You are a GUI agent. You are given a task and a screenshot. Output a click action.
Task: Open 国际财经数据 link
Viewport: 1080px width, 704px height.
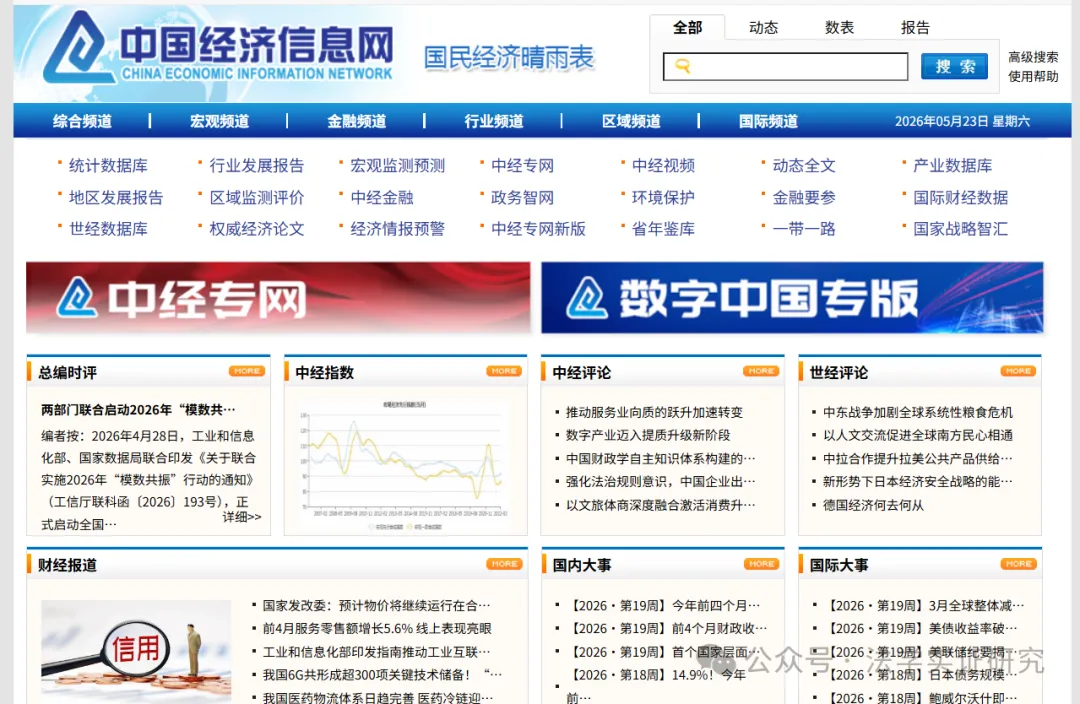960,198
